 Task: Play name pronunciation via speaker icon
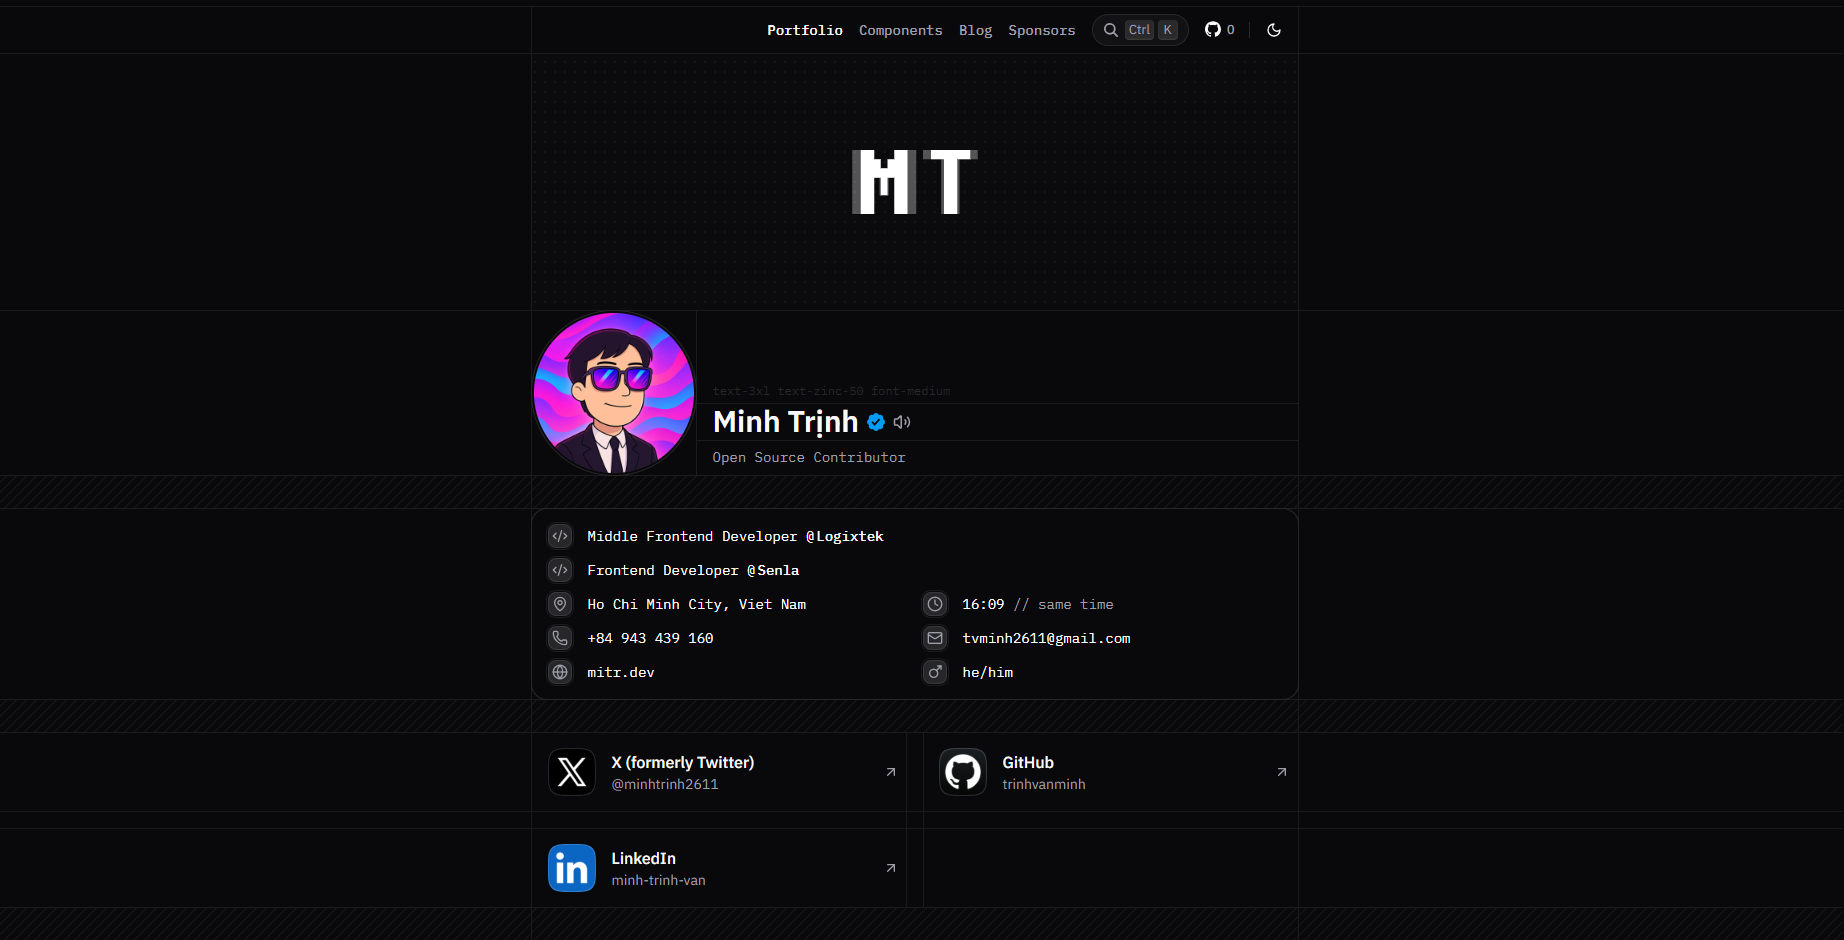click(x=902, y=422)
